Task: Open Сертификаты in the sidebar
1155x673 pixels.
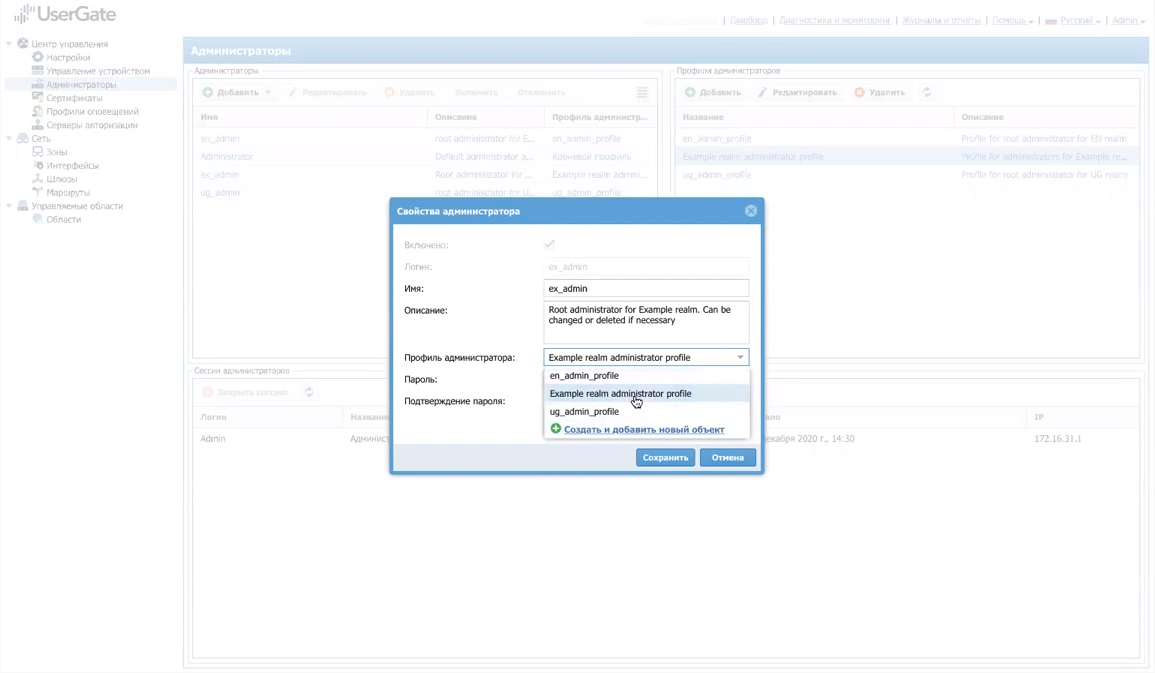Action: pos(74,98)
